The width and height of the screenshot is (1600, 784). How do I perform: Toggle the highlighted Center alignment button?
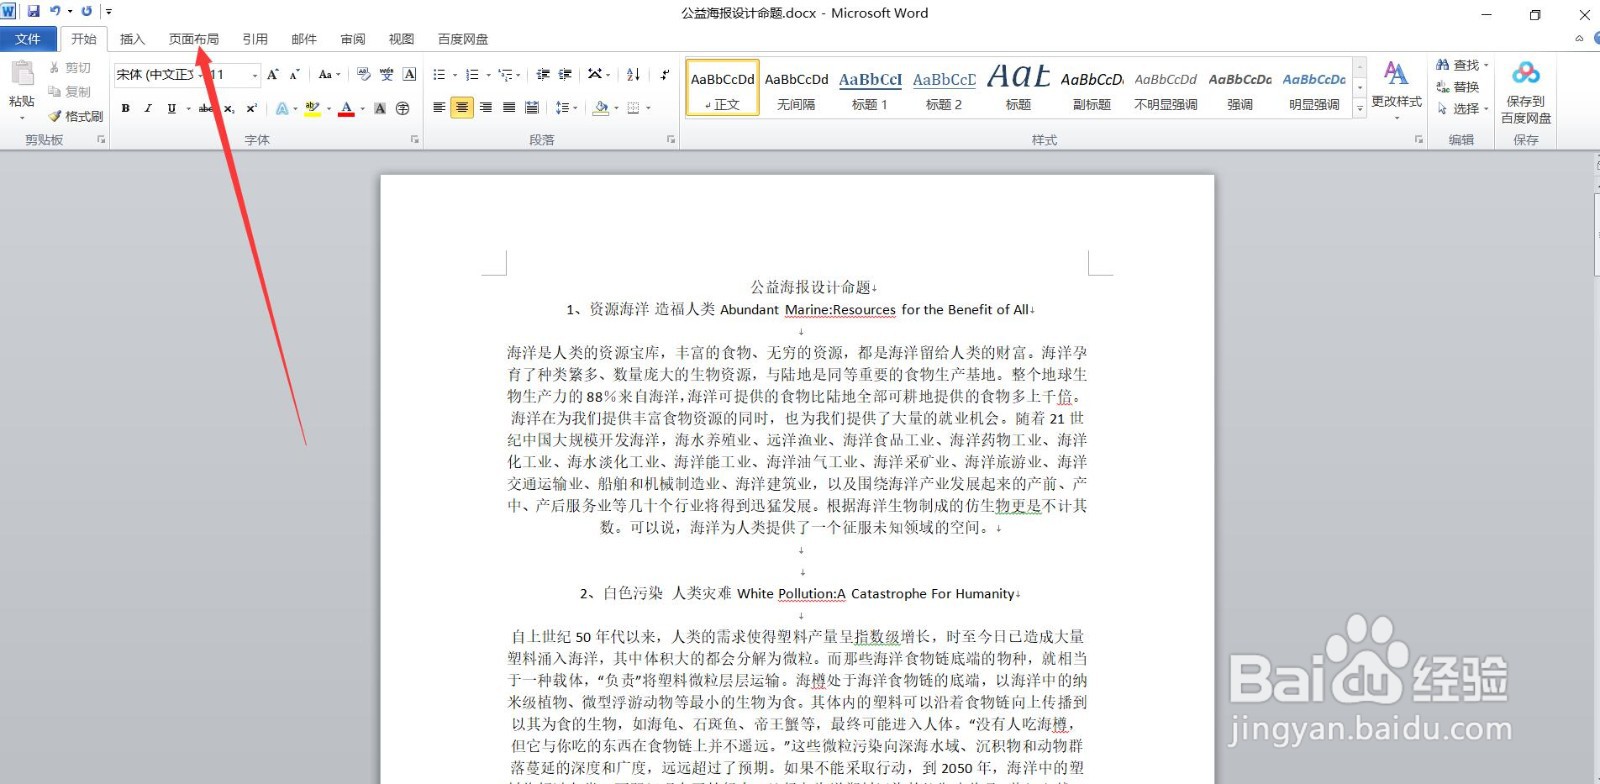pos(462,108)
